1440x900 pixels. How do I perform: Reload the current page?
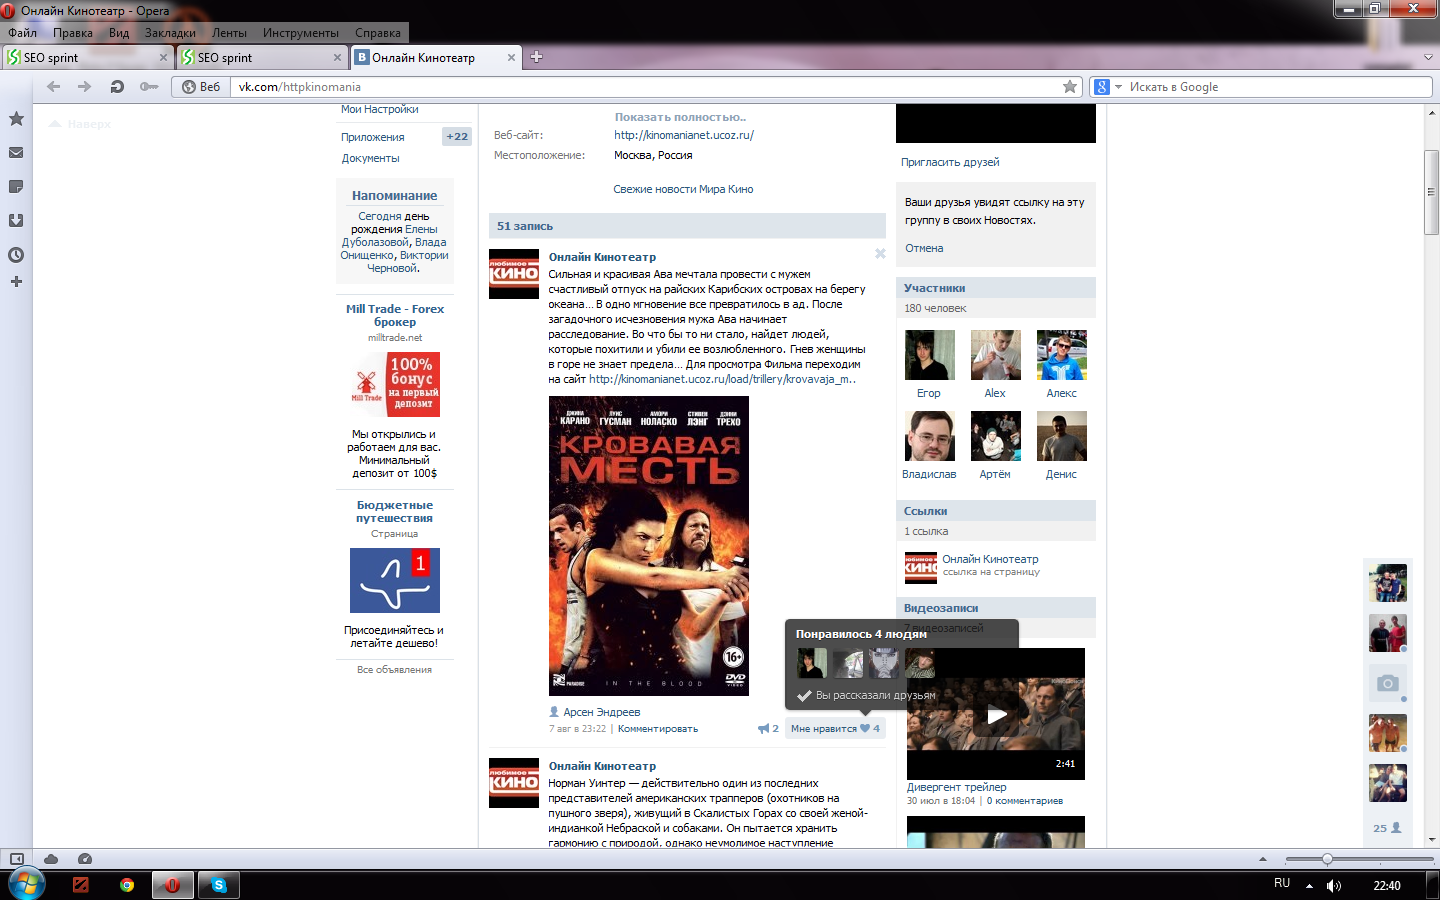117,87
